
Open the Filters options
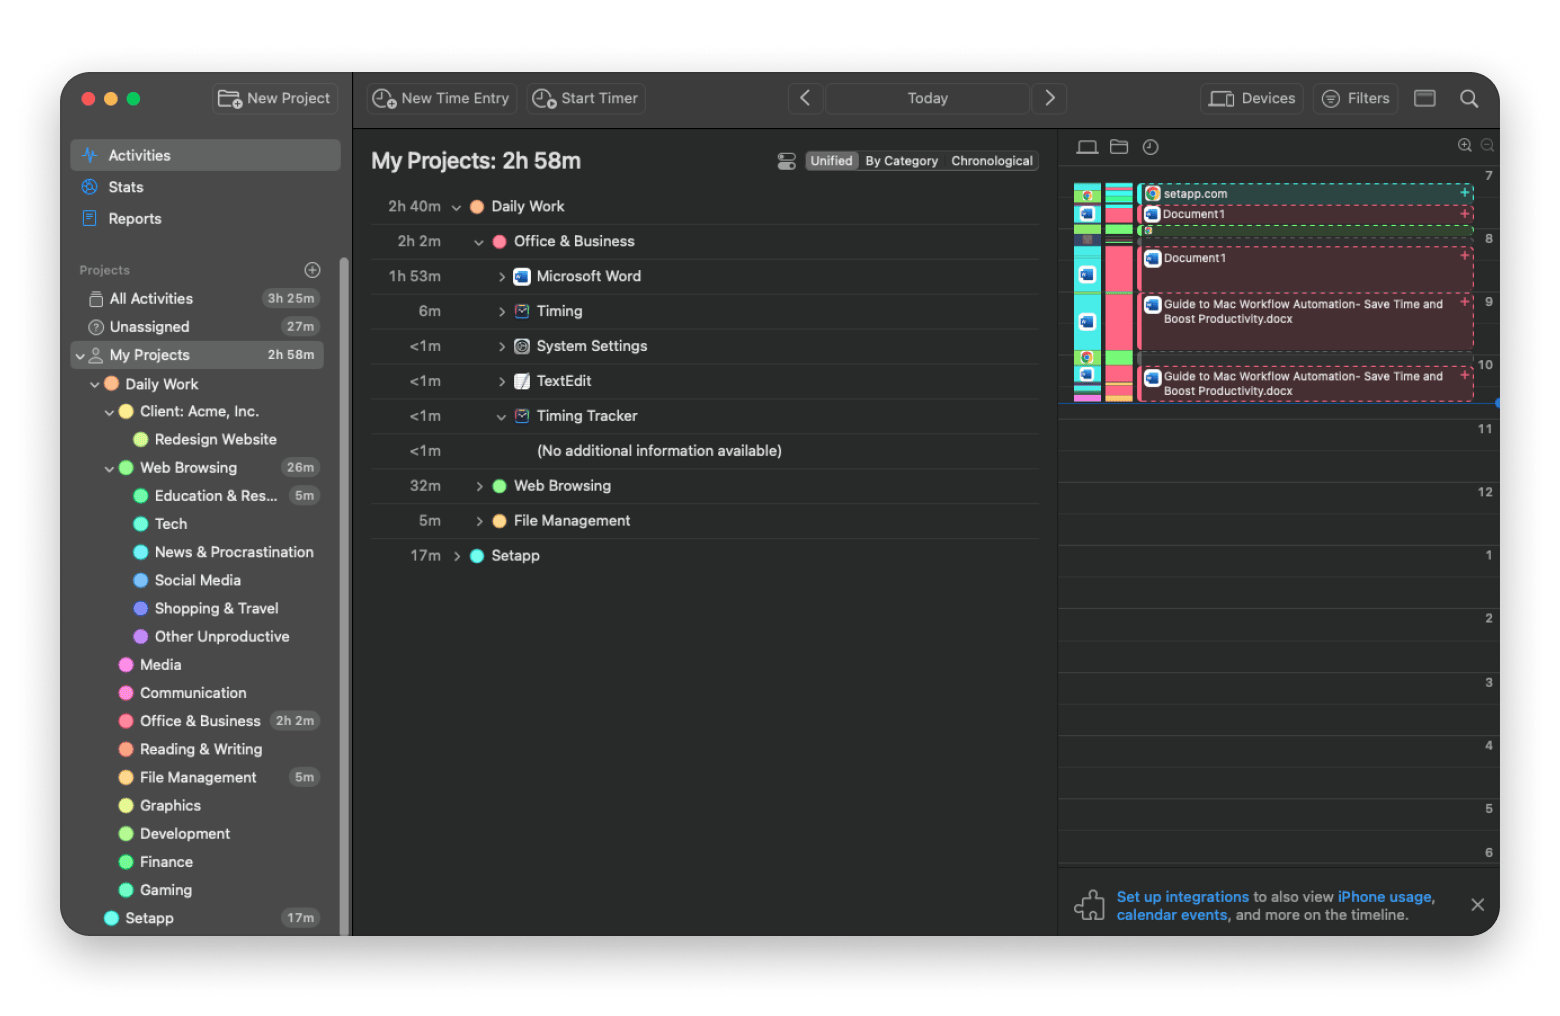point(1356,98)
